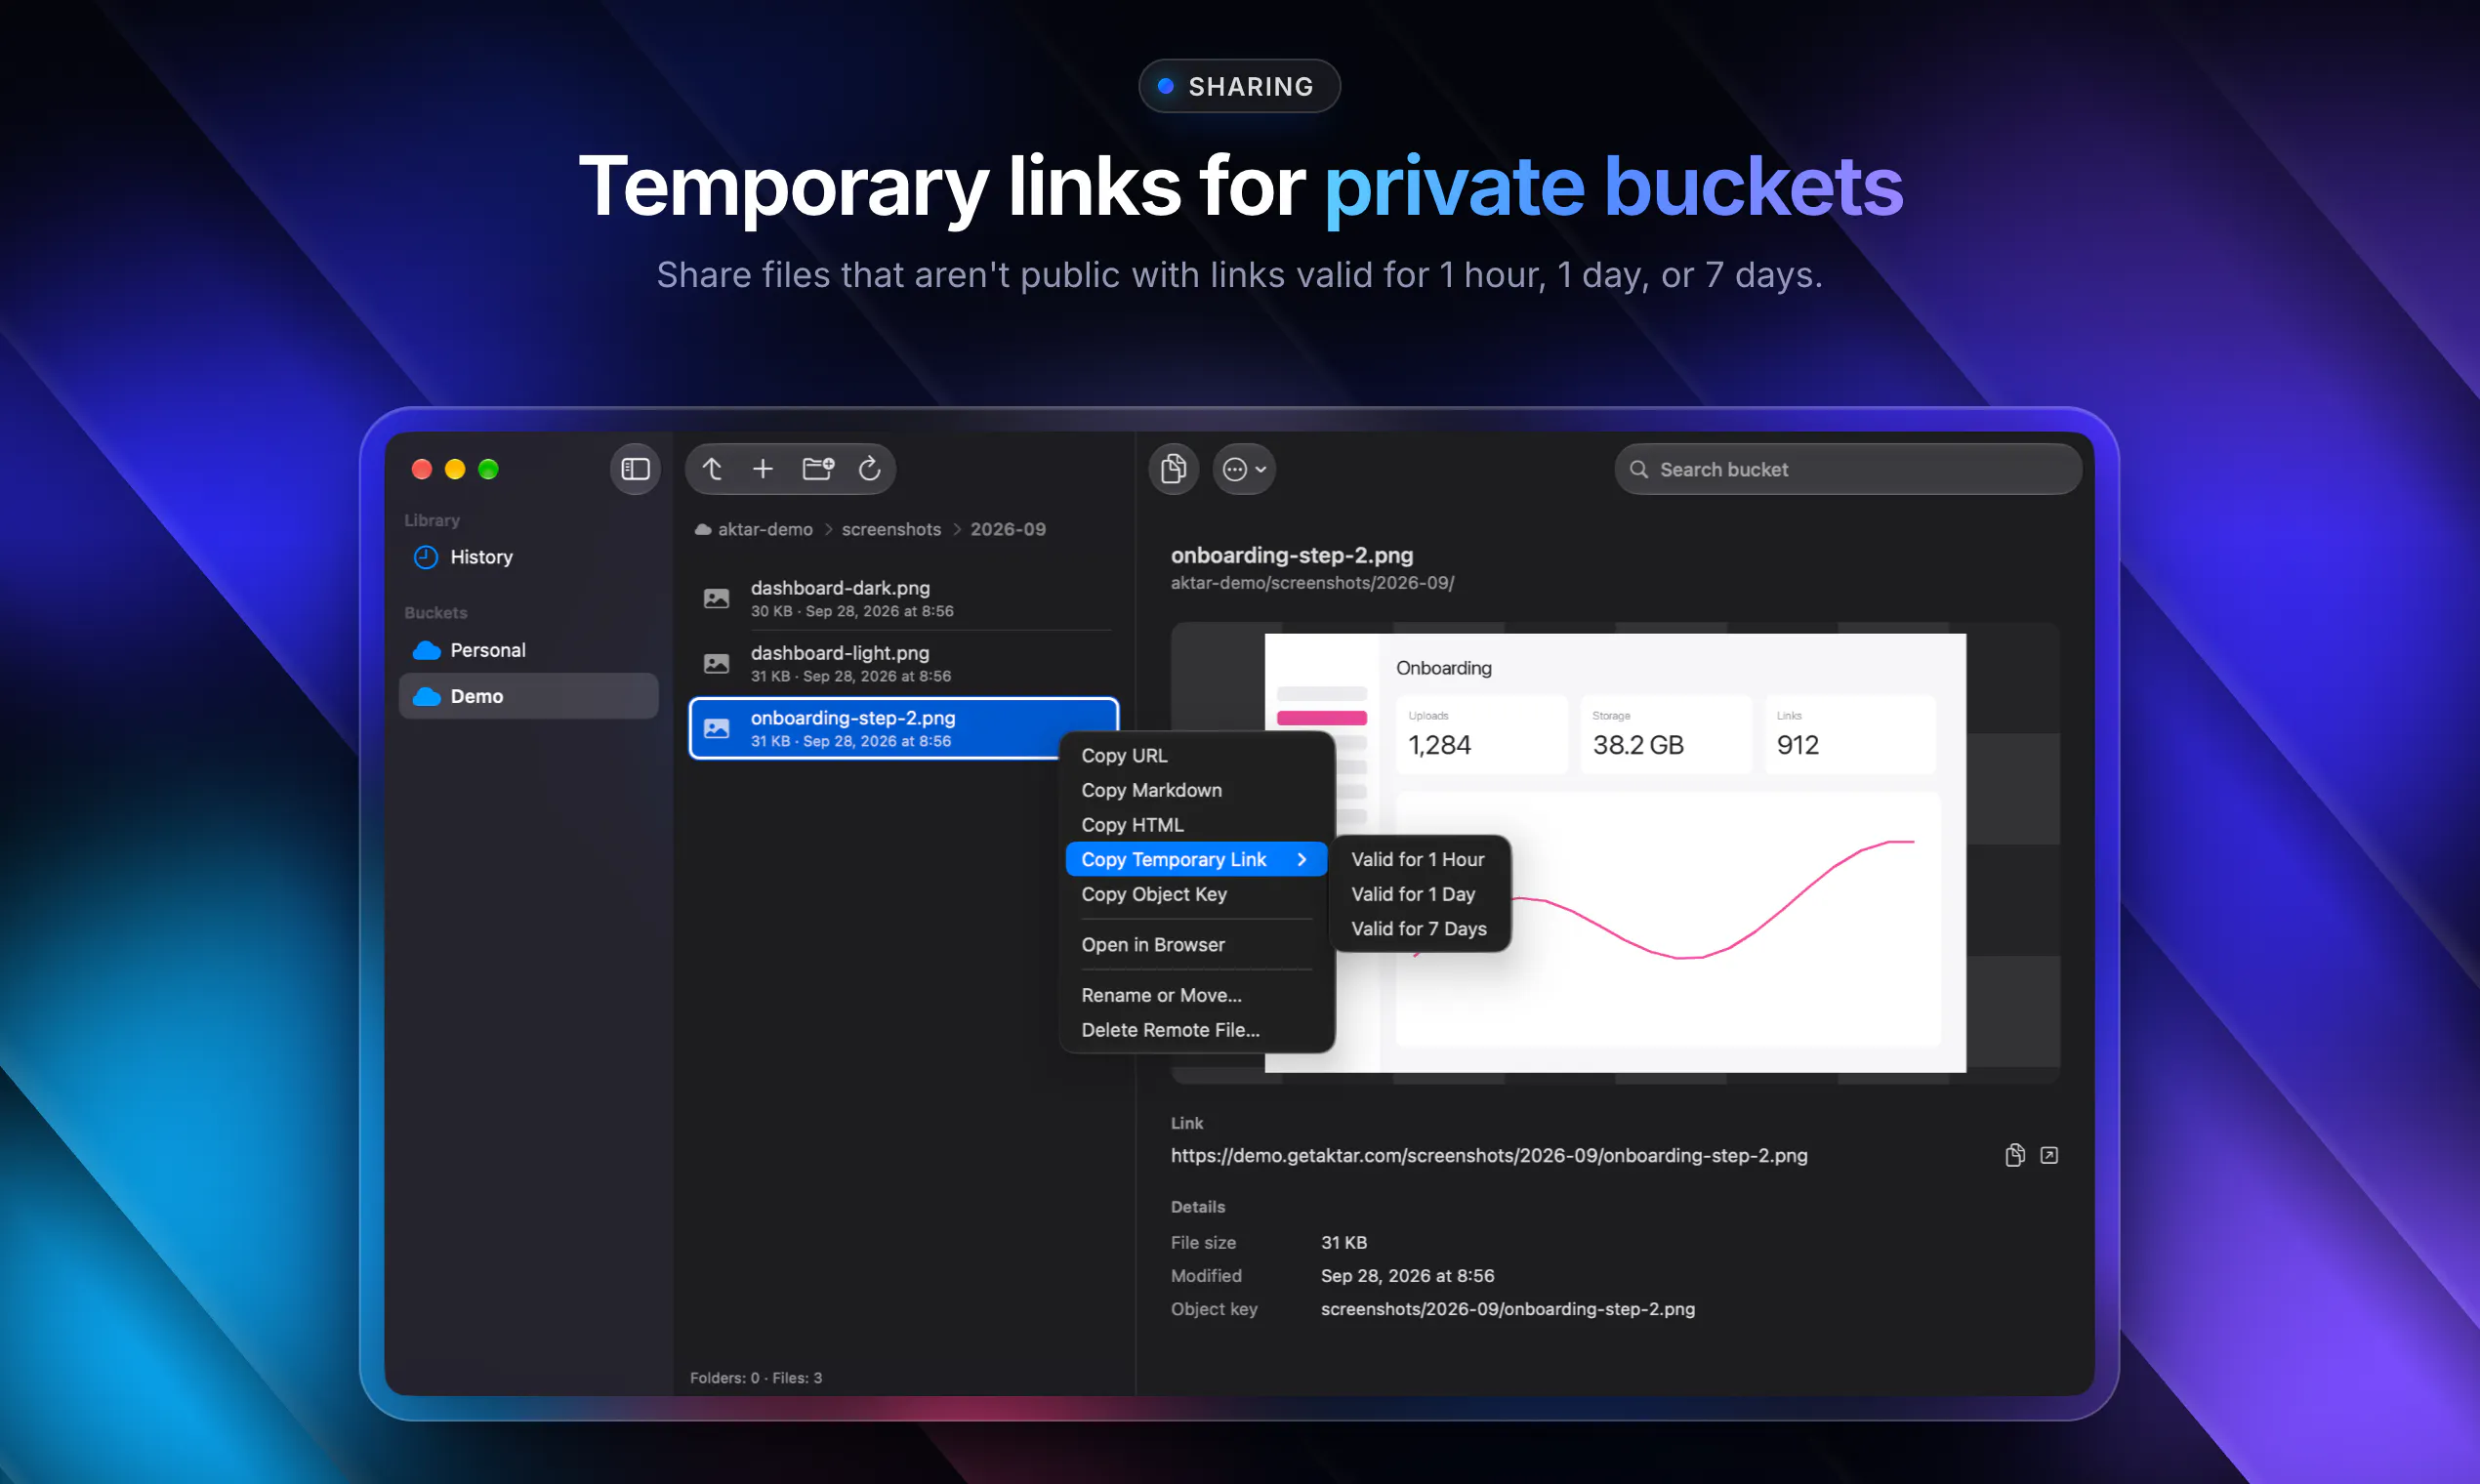Select the Demo bucket

pyautogui.click(x=528, y=696)
